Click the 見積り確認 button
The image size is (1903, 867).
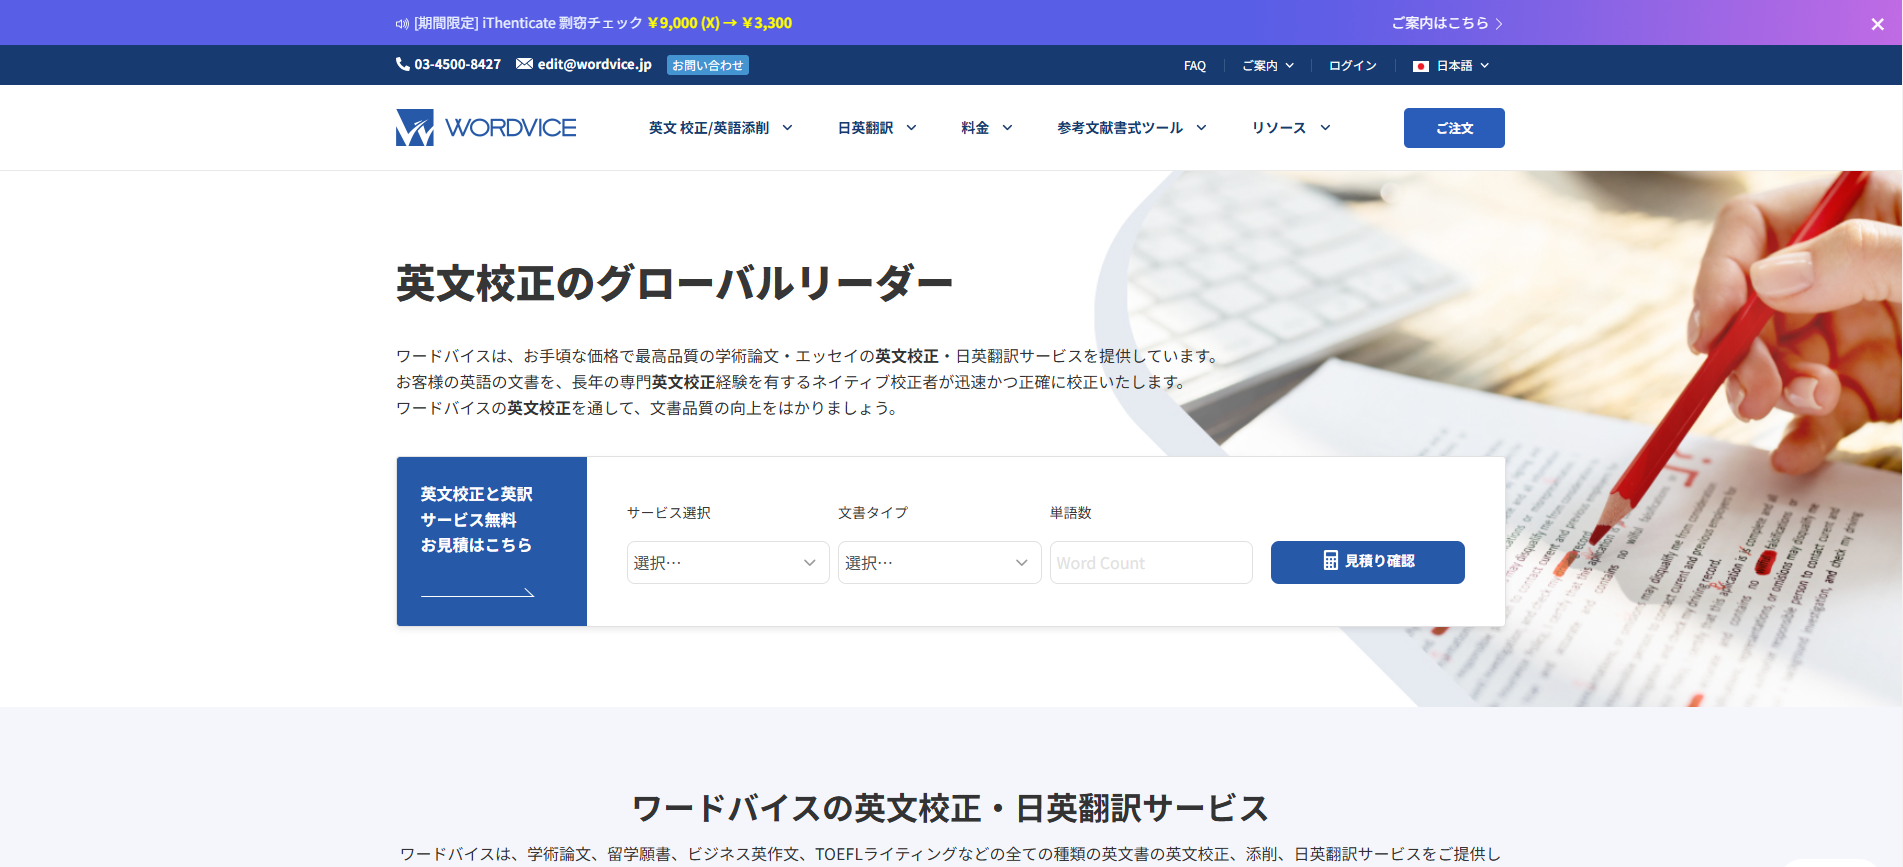1367,562
